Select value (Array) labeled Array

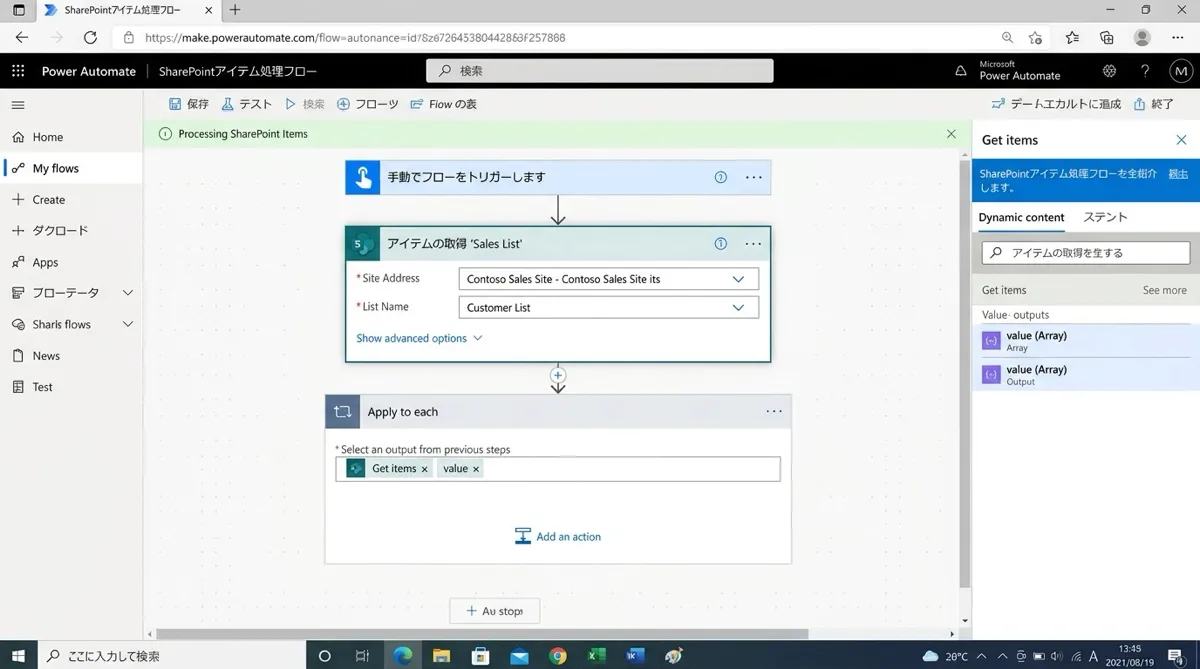pos(1086,341)
